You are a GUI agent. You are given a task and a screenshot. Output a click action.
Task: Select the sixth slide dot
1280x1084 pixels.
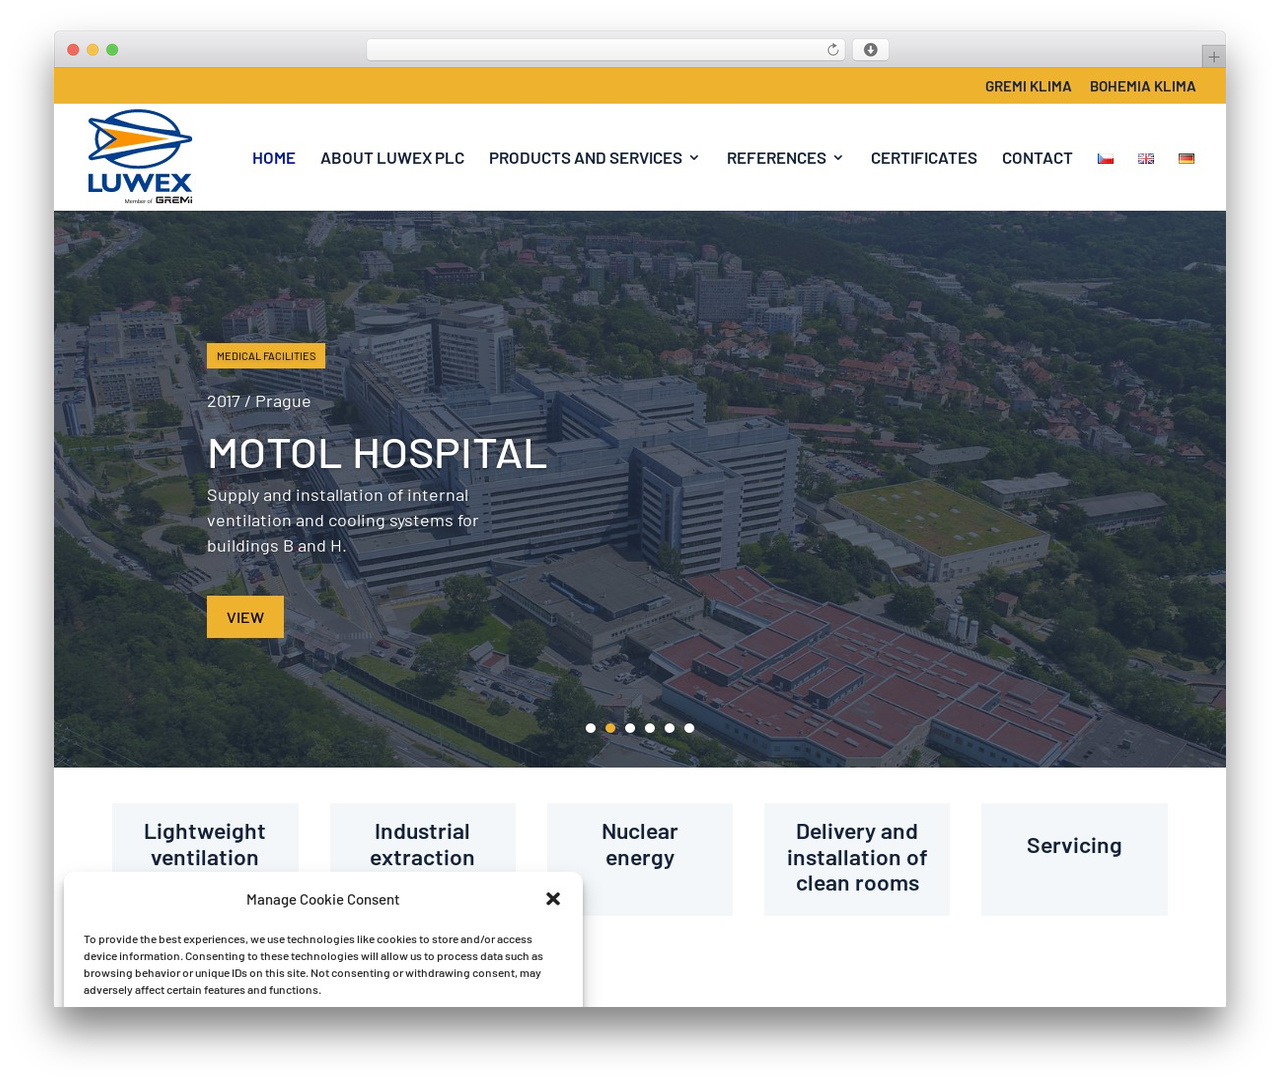tap(689, 728)
